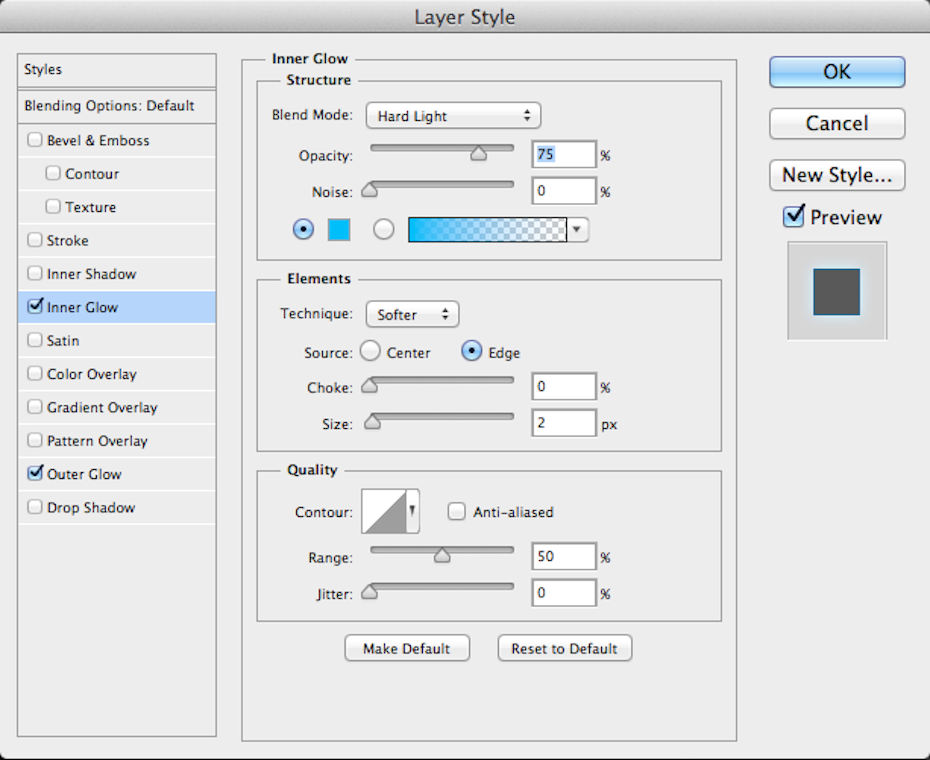Click the Size field showing 2
Screen dimensions: 930x760
pyautogui.click(x=563, y=423)
